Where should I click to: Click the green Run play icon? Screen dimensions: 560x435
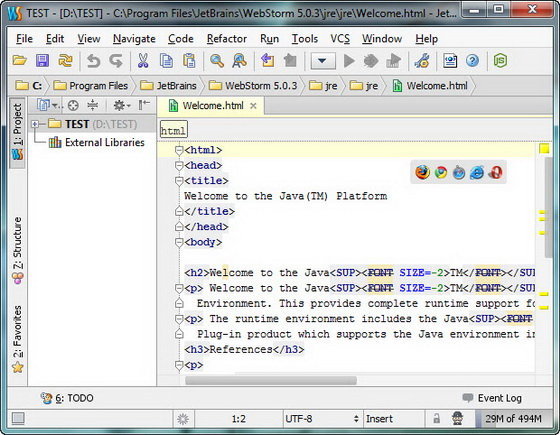[349, 61]
